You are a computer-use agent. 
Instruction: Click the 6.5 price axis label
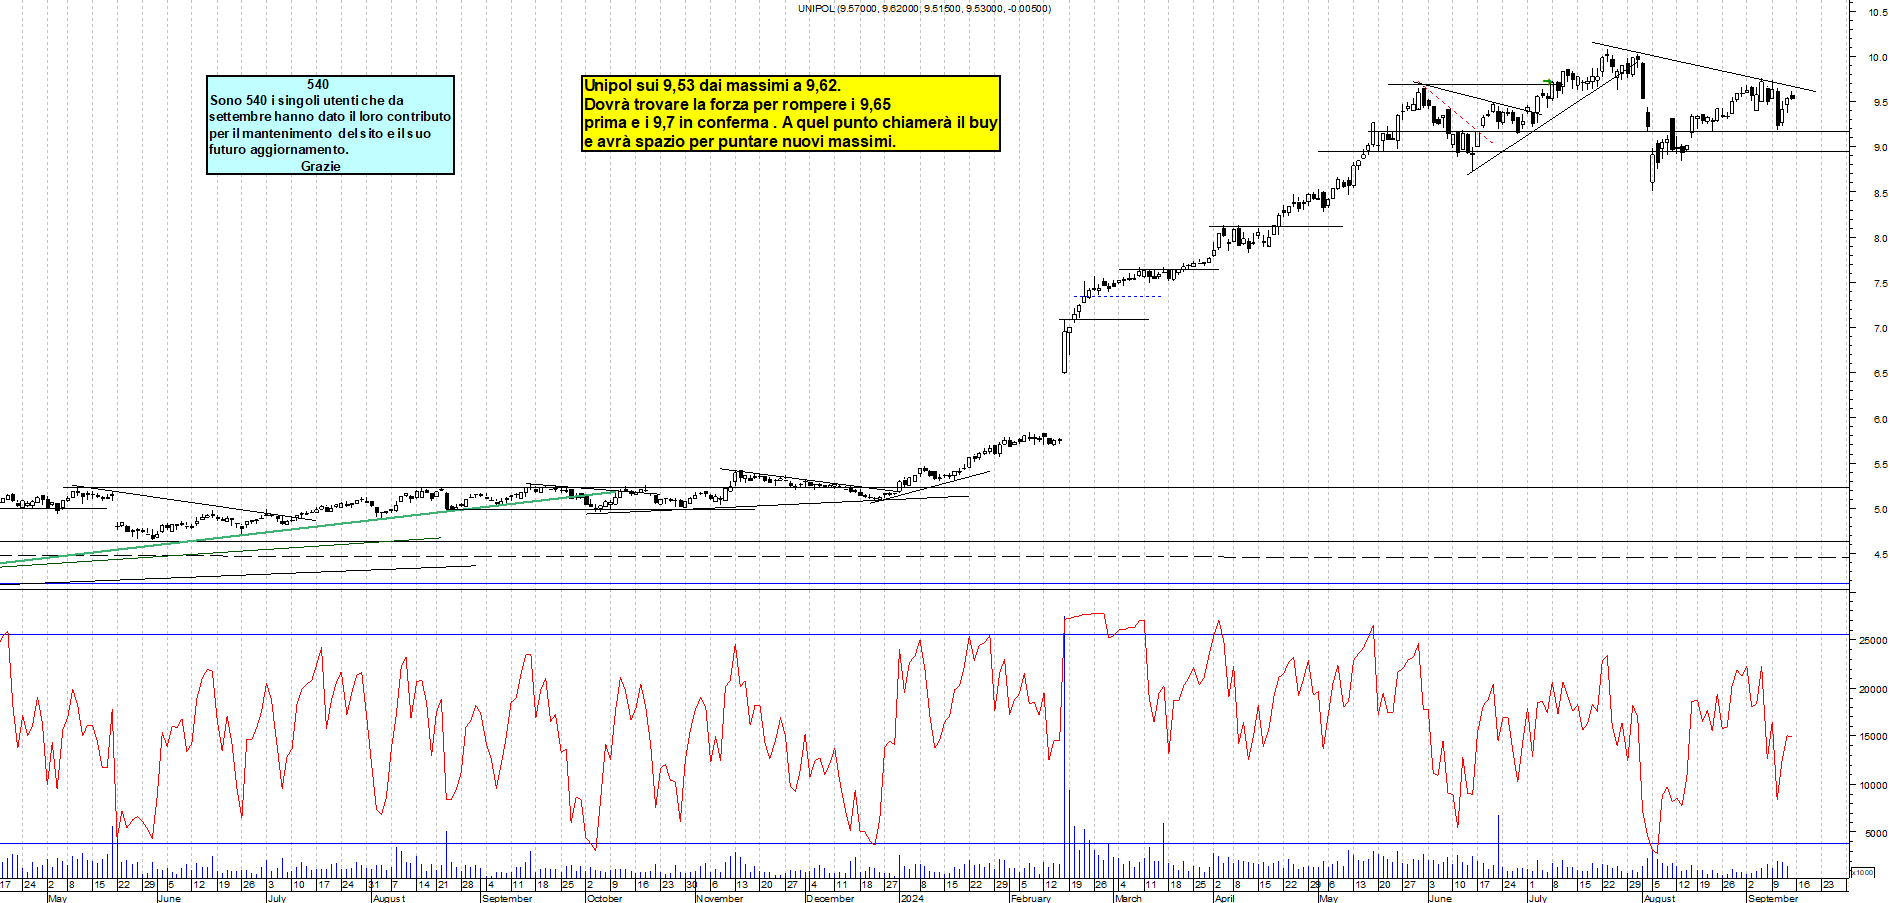point(1880,373)
